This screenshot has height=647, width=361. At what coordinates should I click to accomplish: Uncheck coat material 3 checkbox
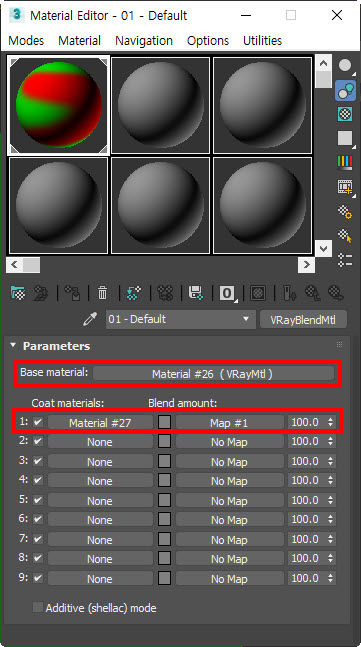click(x=38, y=460)
